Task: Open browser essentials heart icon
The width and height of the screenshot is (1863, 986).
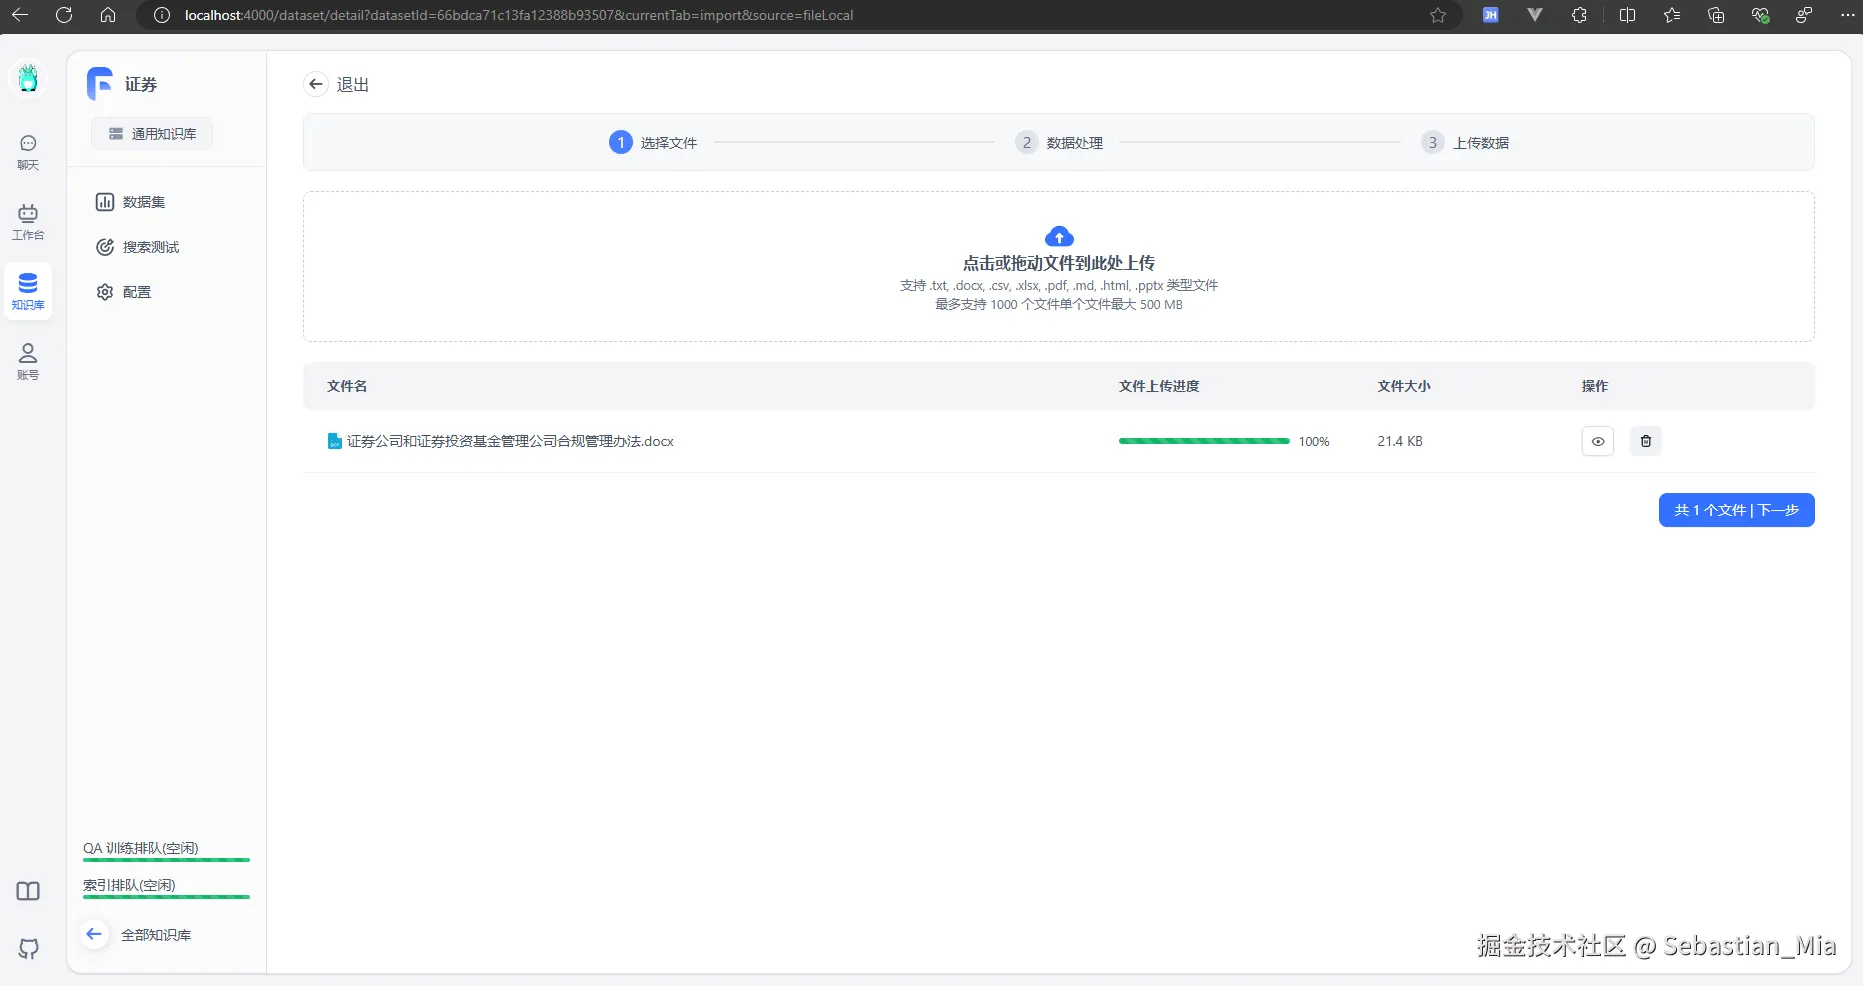Action: point(1760,15)
